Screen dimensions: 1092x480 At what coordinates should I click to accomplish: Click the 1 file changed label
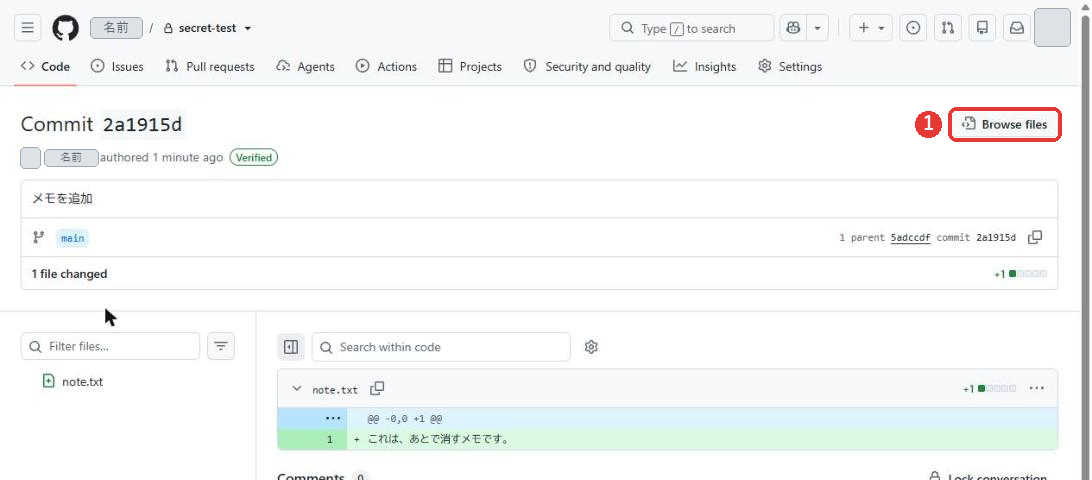pyautogui.click(x=70, y=274)
